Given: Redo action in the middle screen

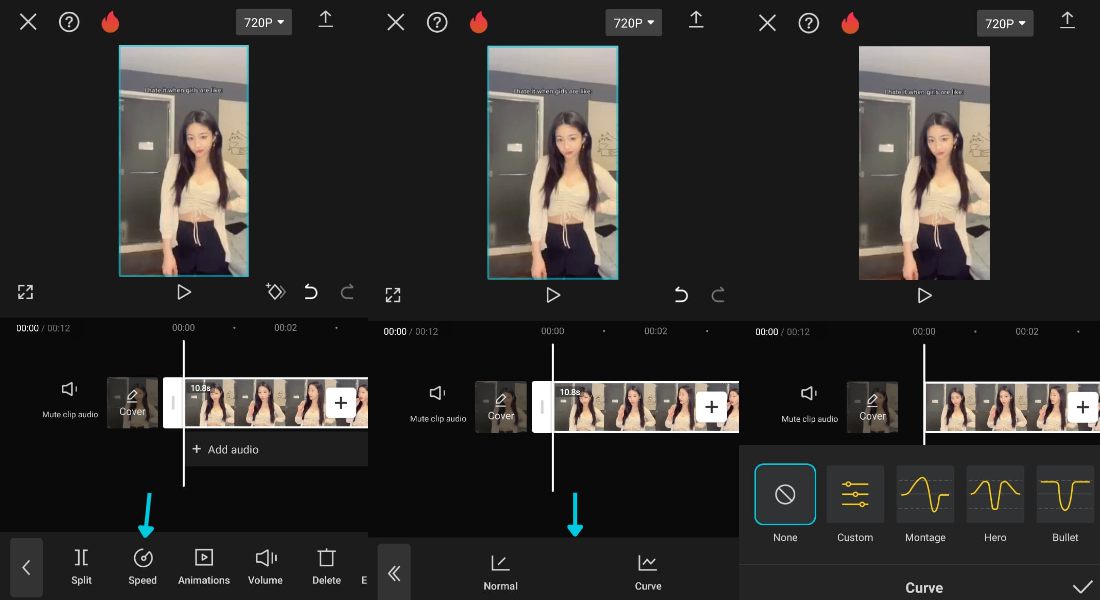Looking at the screenshot, I should point(718,295).
